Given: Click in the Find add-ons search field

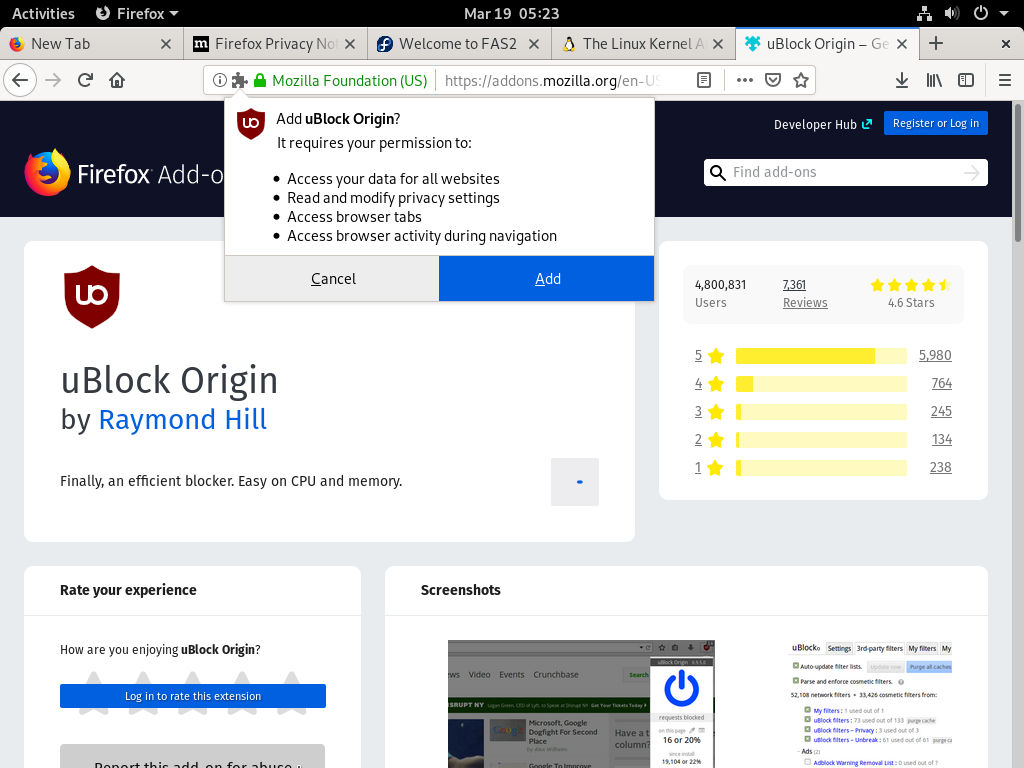Looking at the screenshot, I should tap(845, 172).
